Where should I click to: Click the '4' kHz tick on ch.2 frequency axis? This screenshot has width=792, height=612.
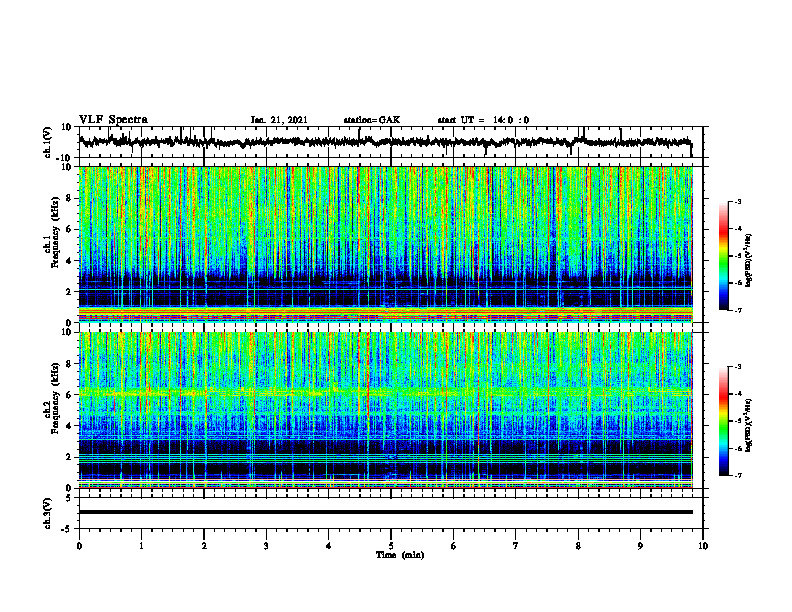coord(69,426)
